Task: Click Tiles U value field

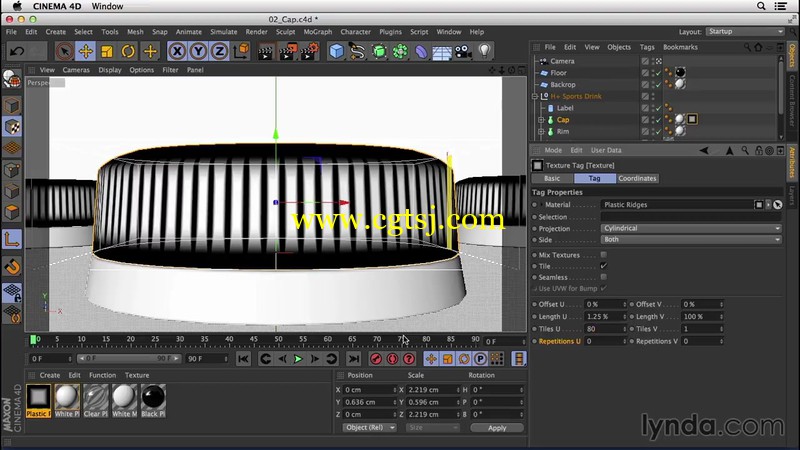Action: [x=606, y=329]
